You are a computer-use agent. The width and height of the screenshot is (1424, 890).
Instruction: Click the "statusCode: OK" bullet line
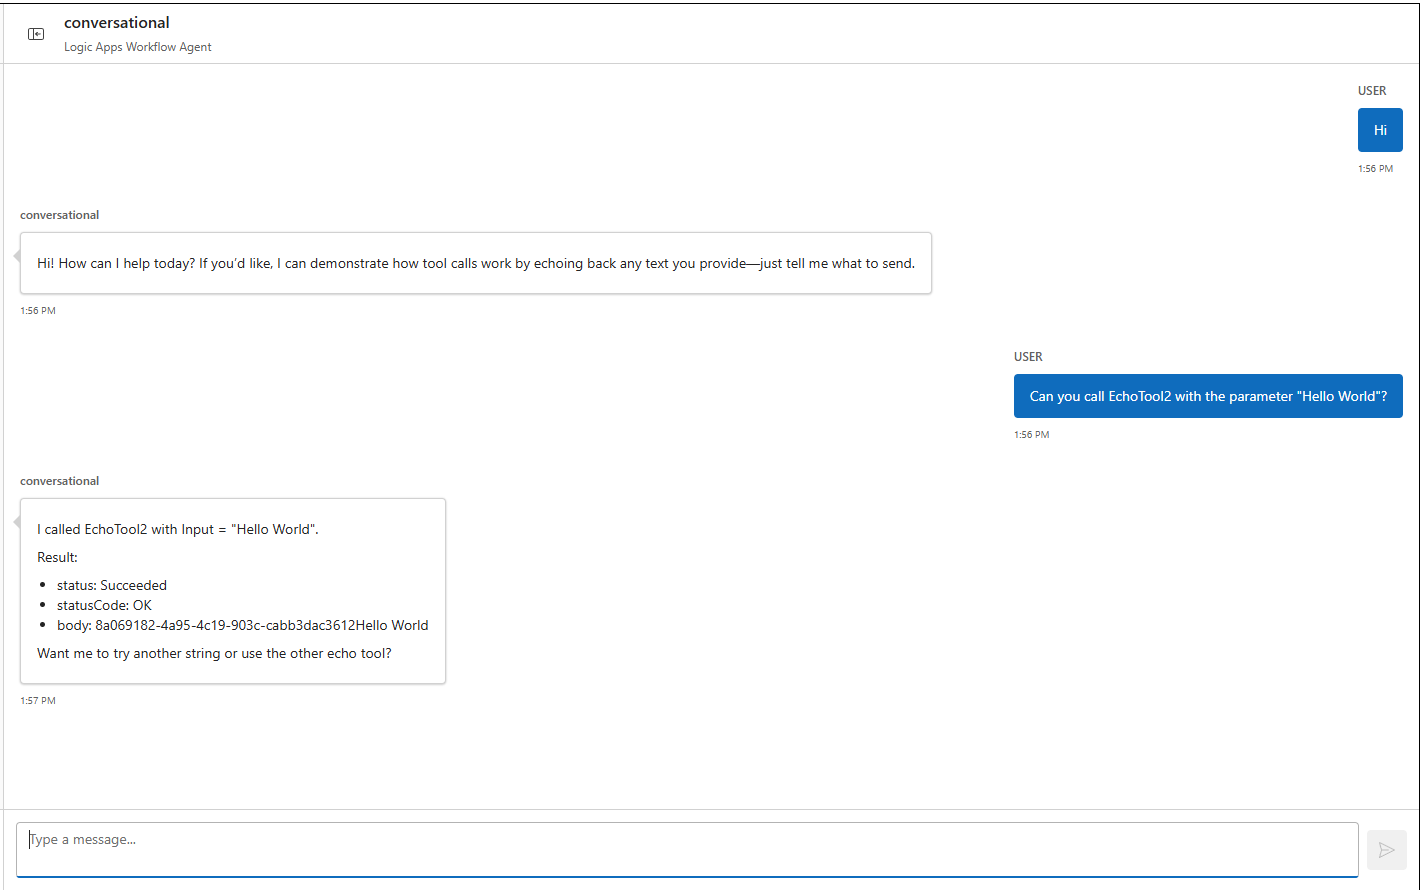tap(104, 605)
